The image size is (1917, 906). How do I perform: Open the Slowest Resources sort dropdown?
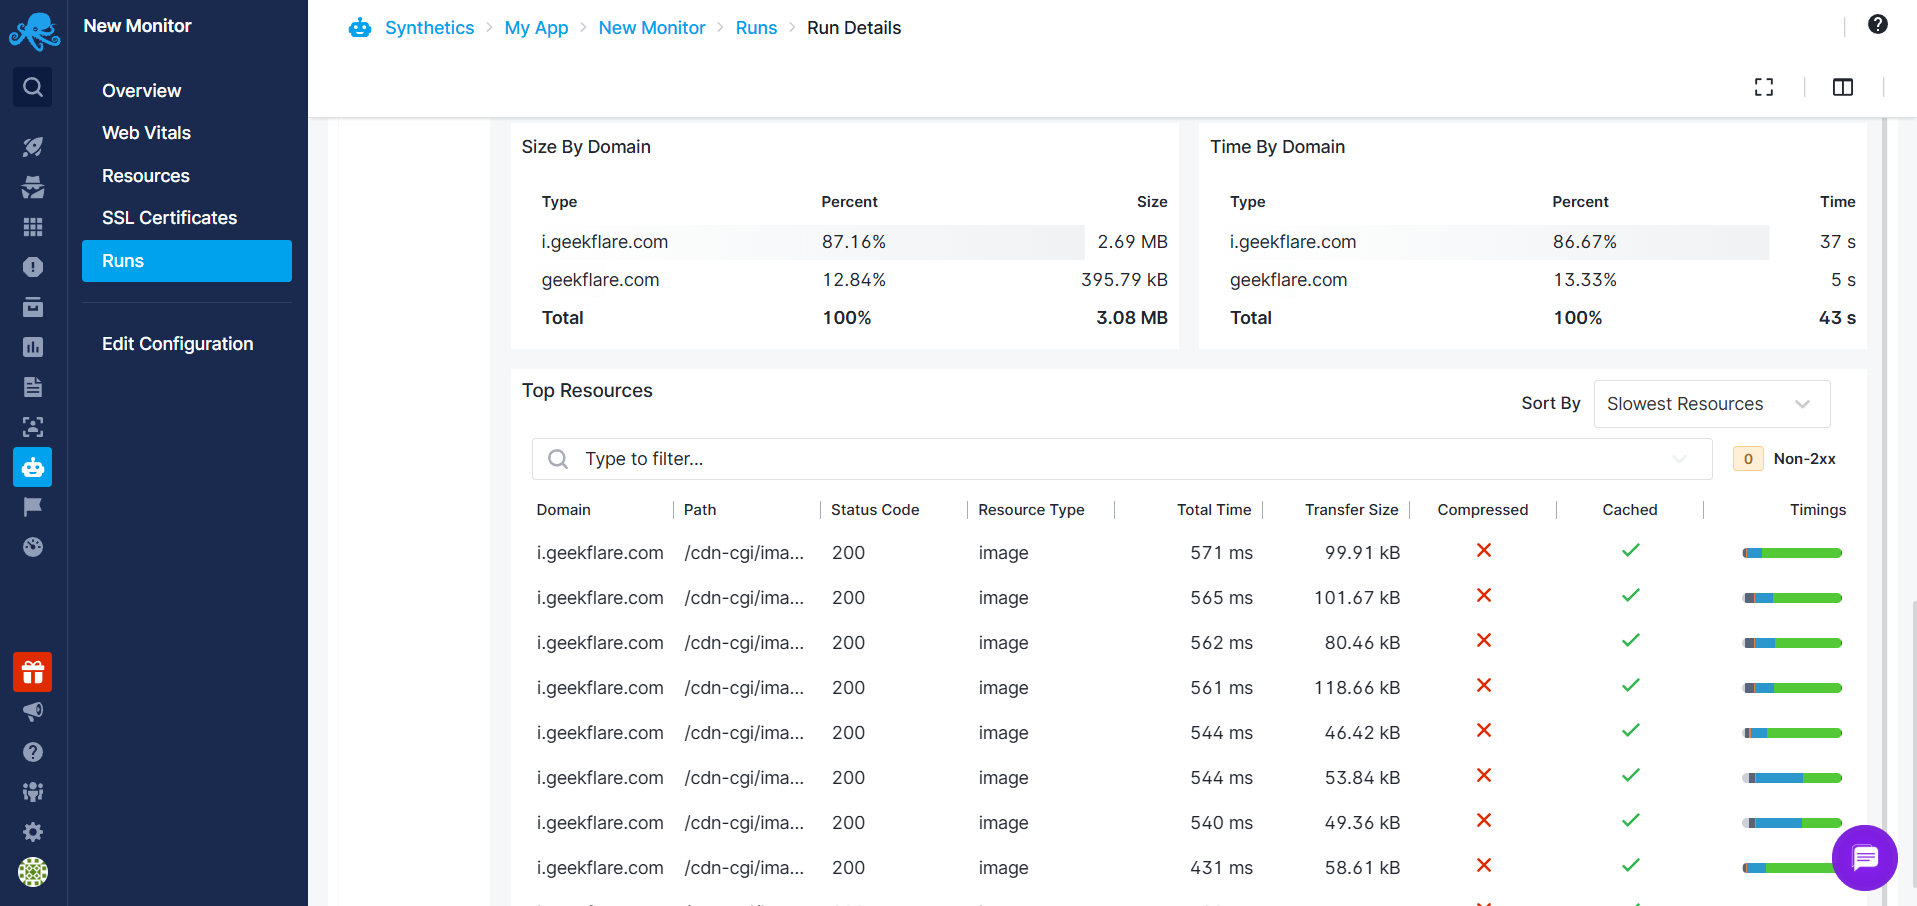pyautogui.click(x=1712, y=404)
